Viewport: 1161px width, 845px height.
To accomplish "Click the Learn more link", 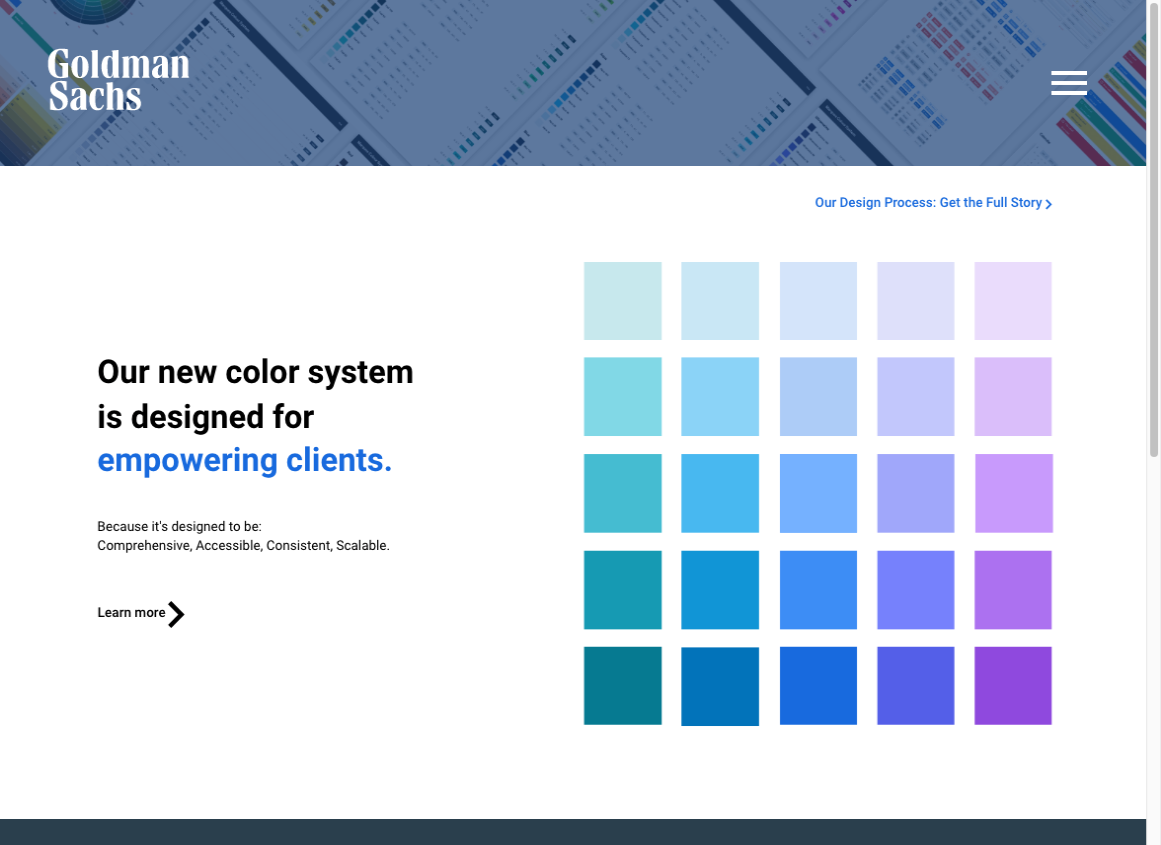I will (131, 613).
